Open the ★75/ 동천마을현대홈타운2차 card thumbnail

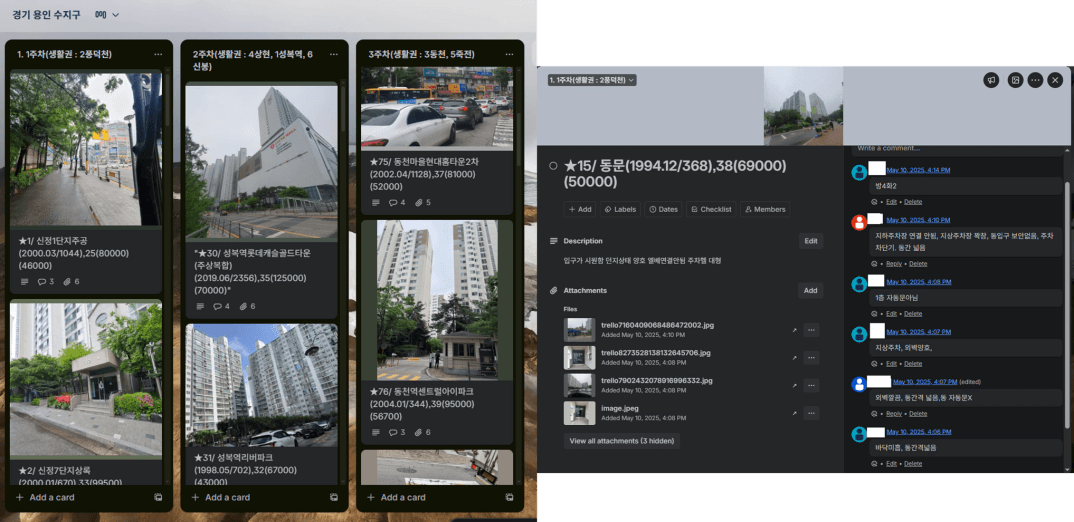click(437, 109)
